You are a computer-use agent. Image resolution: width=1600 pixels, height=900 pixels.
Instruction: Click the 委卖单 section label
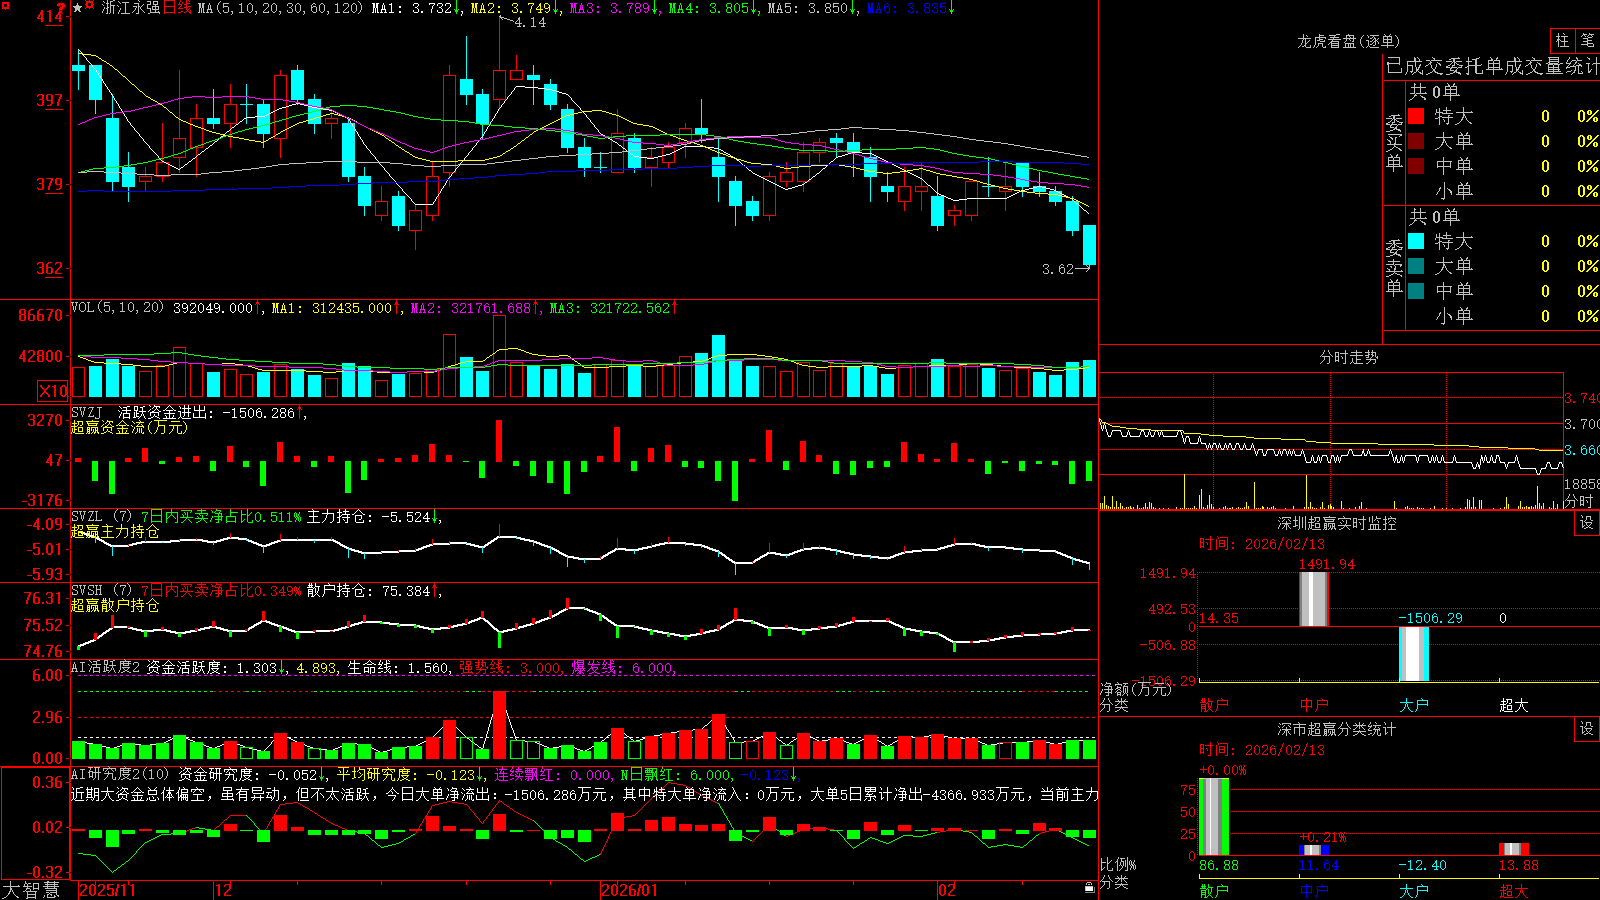1394,266
